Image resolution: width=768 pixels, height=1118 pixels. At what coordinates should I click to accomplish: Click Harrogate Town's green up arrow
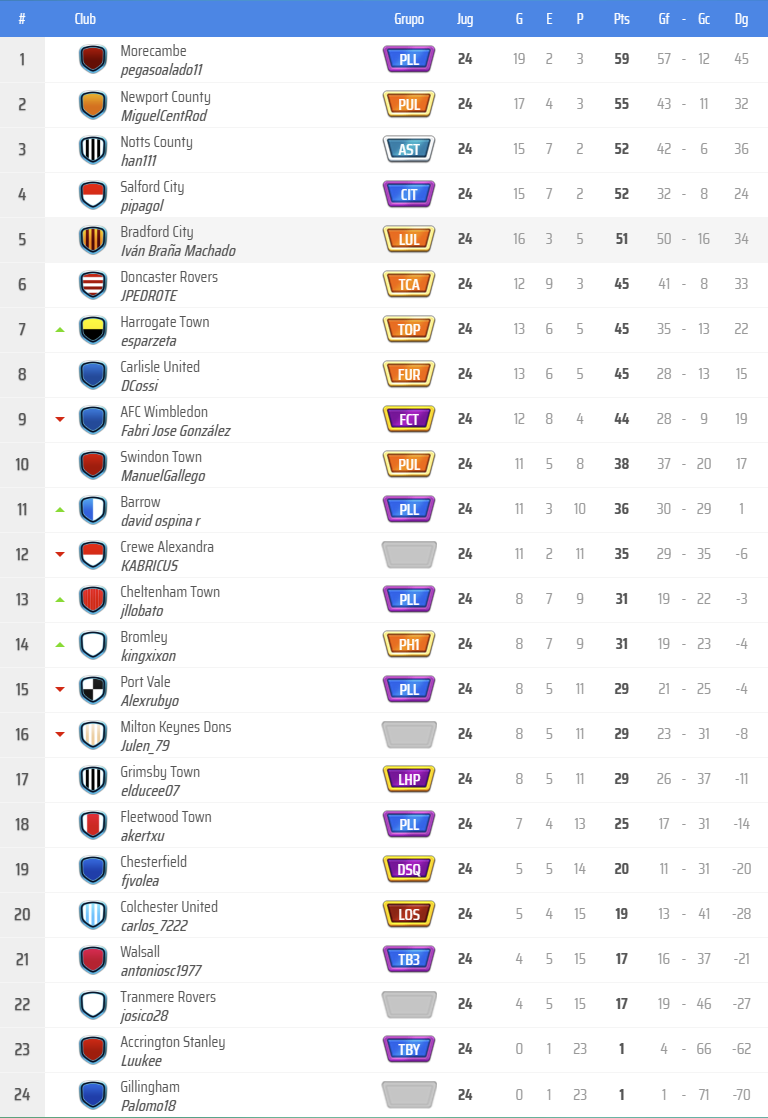click(x=60, y=329)
